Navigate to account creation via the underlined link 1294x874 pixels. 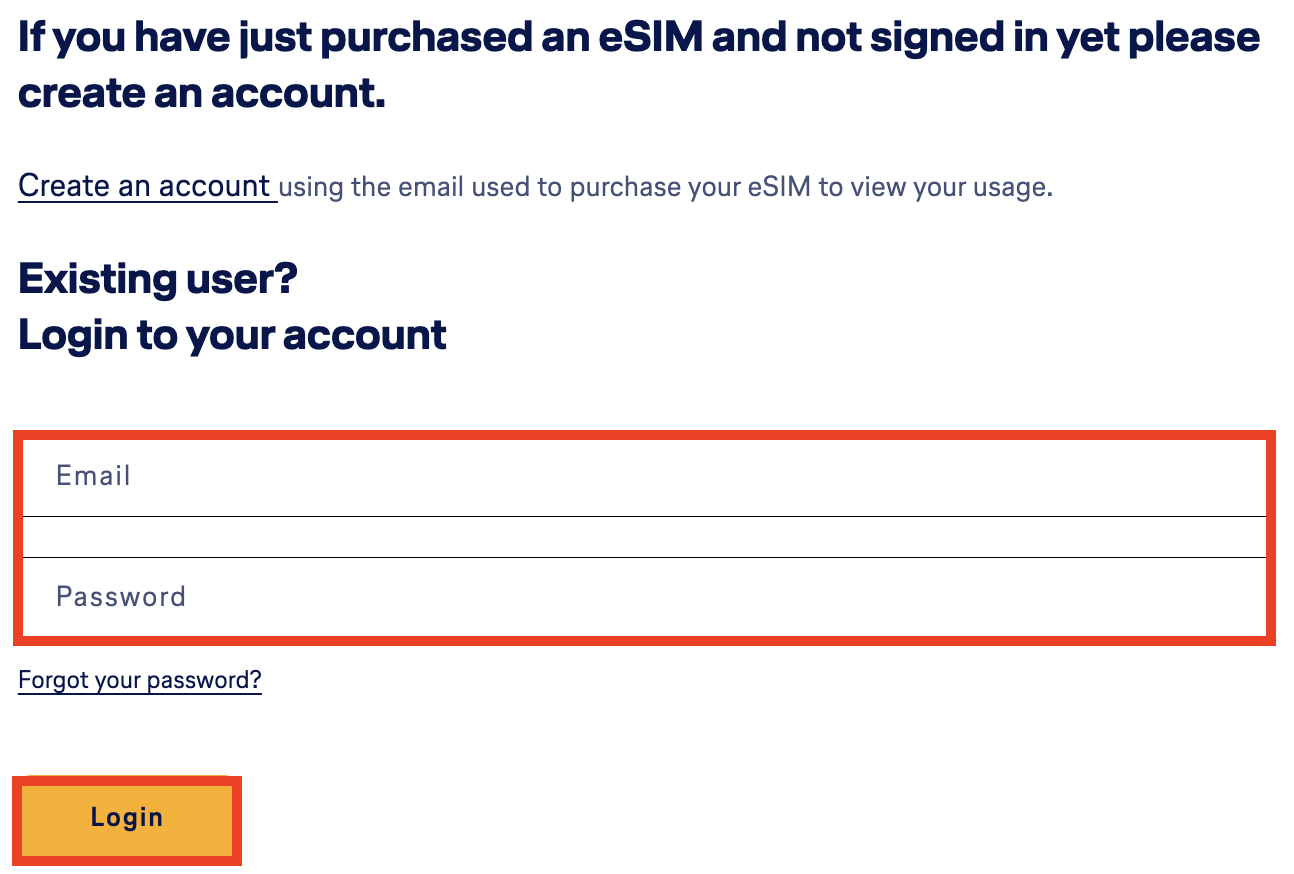click(x=146, y=185)
